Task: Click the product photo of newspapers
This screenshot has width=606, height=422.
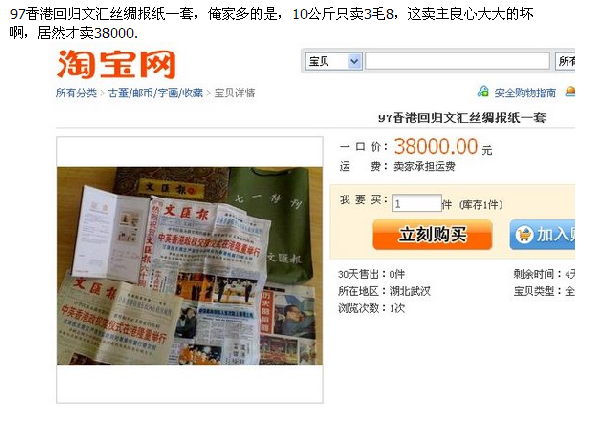Action: [x=190, y=266]
